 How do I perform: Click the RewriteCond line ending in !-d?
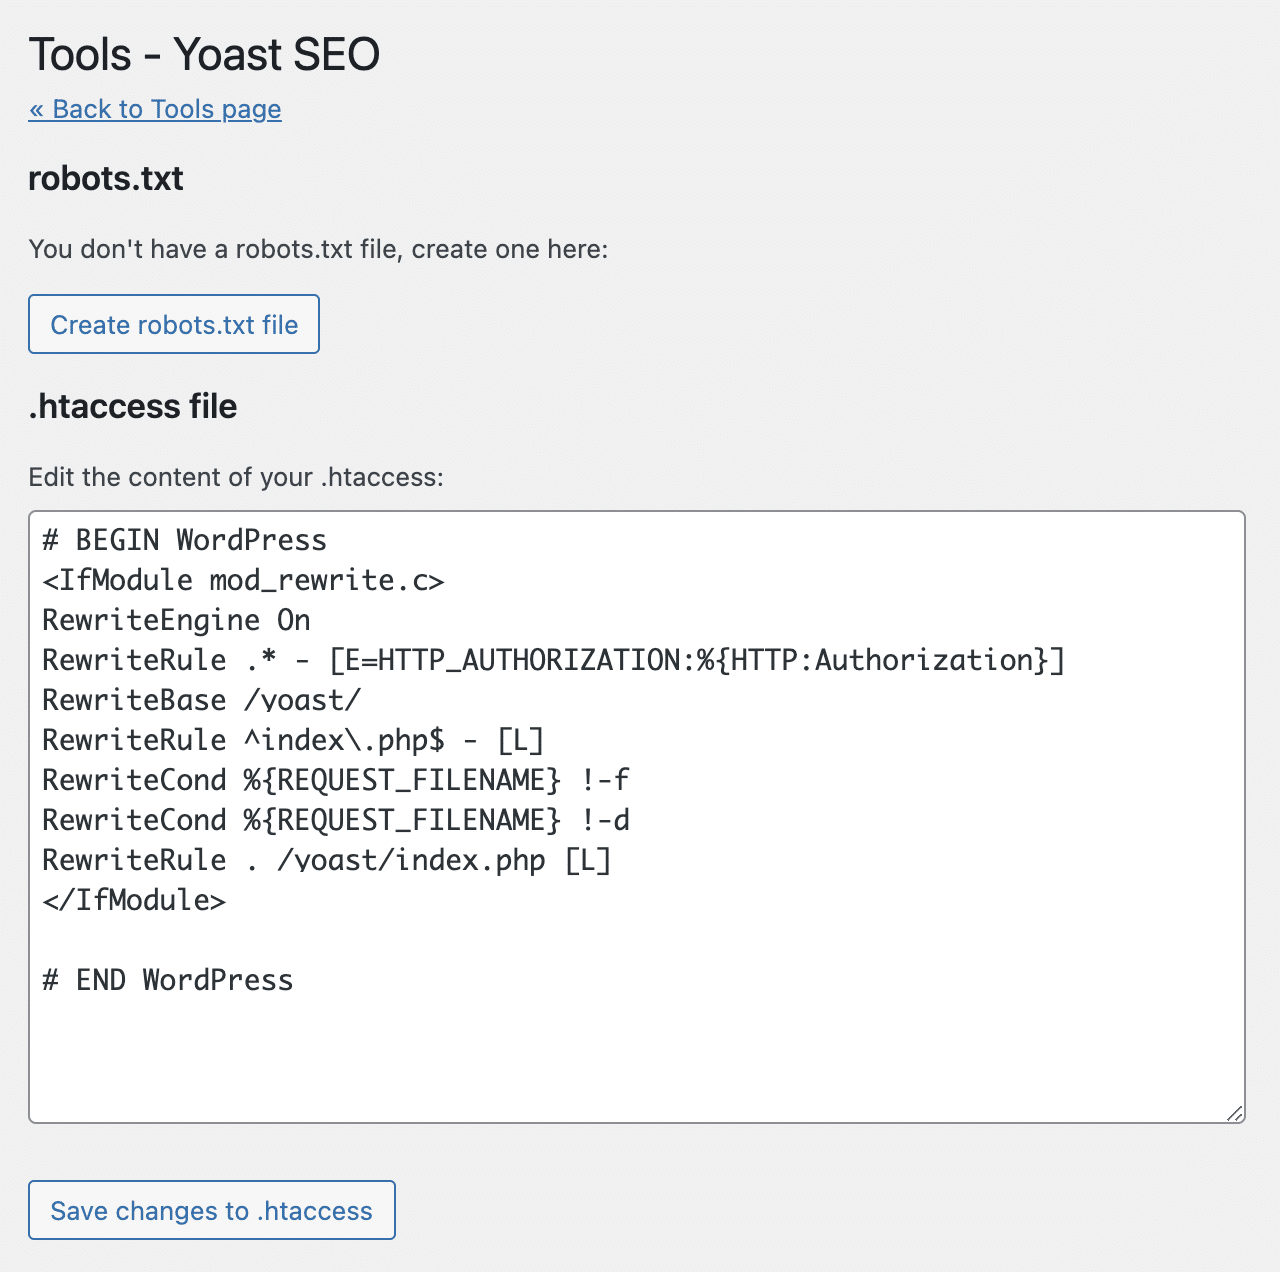(336, 820)
